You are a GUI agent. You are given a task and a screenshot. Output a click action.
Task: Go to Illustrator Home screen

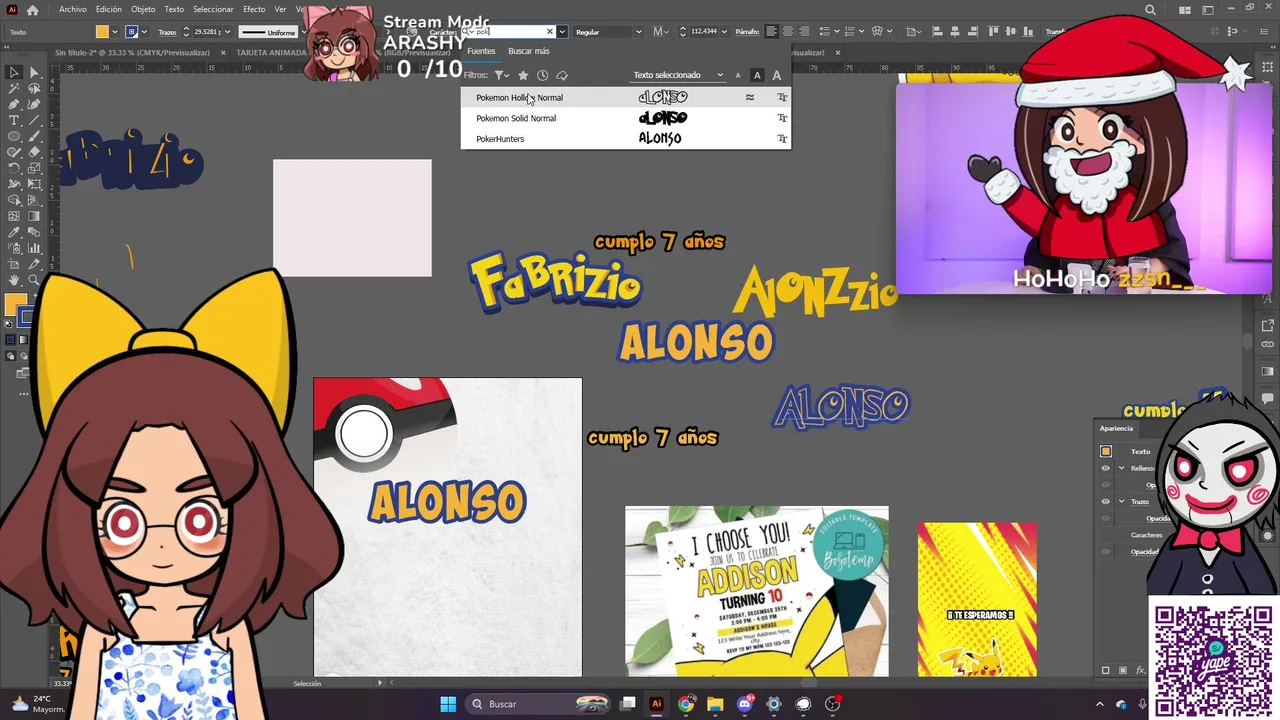pyautogui.click(x=32, y=9)
